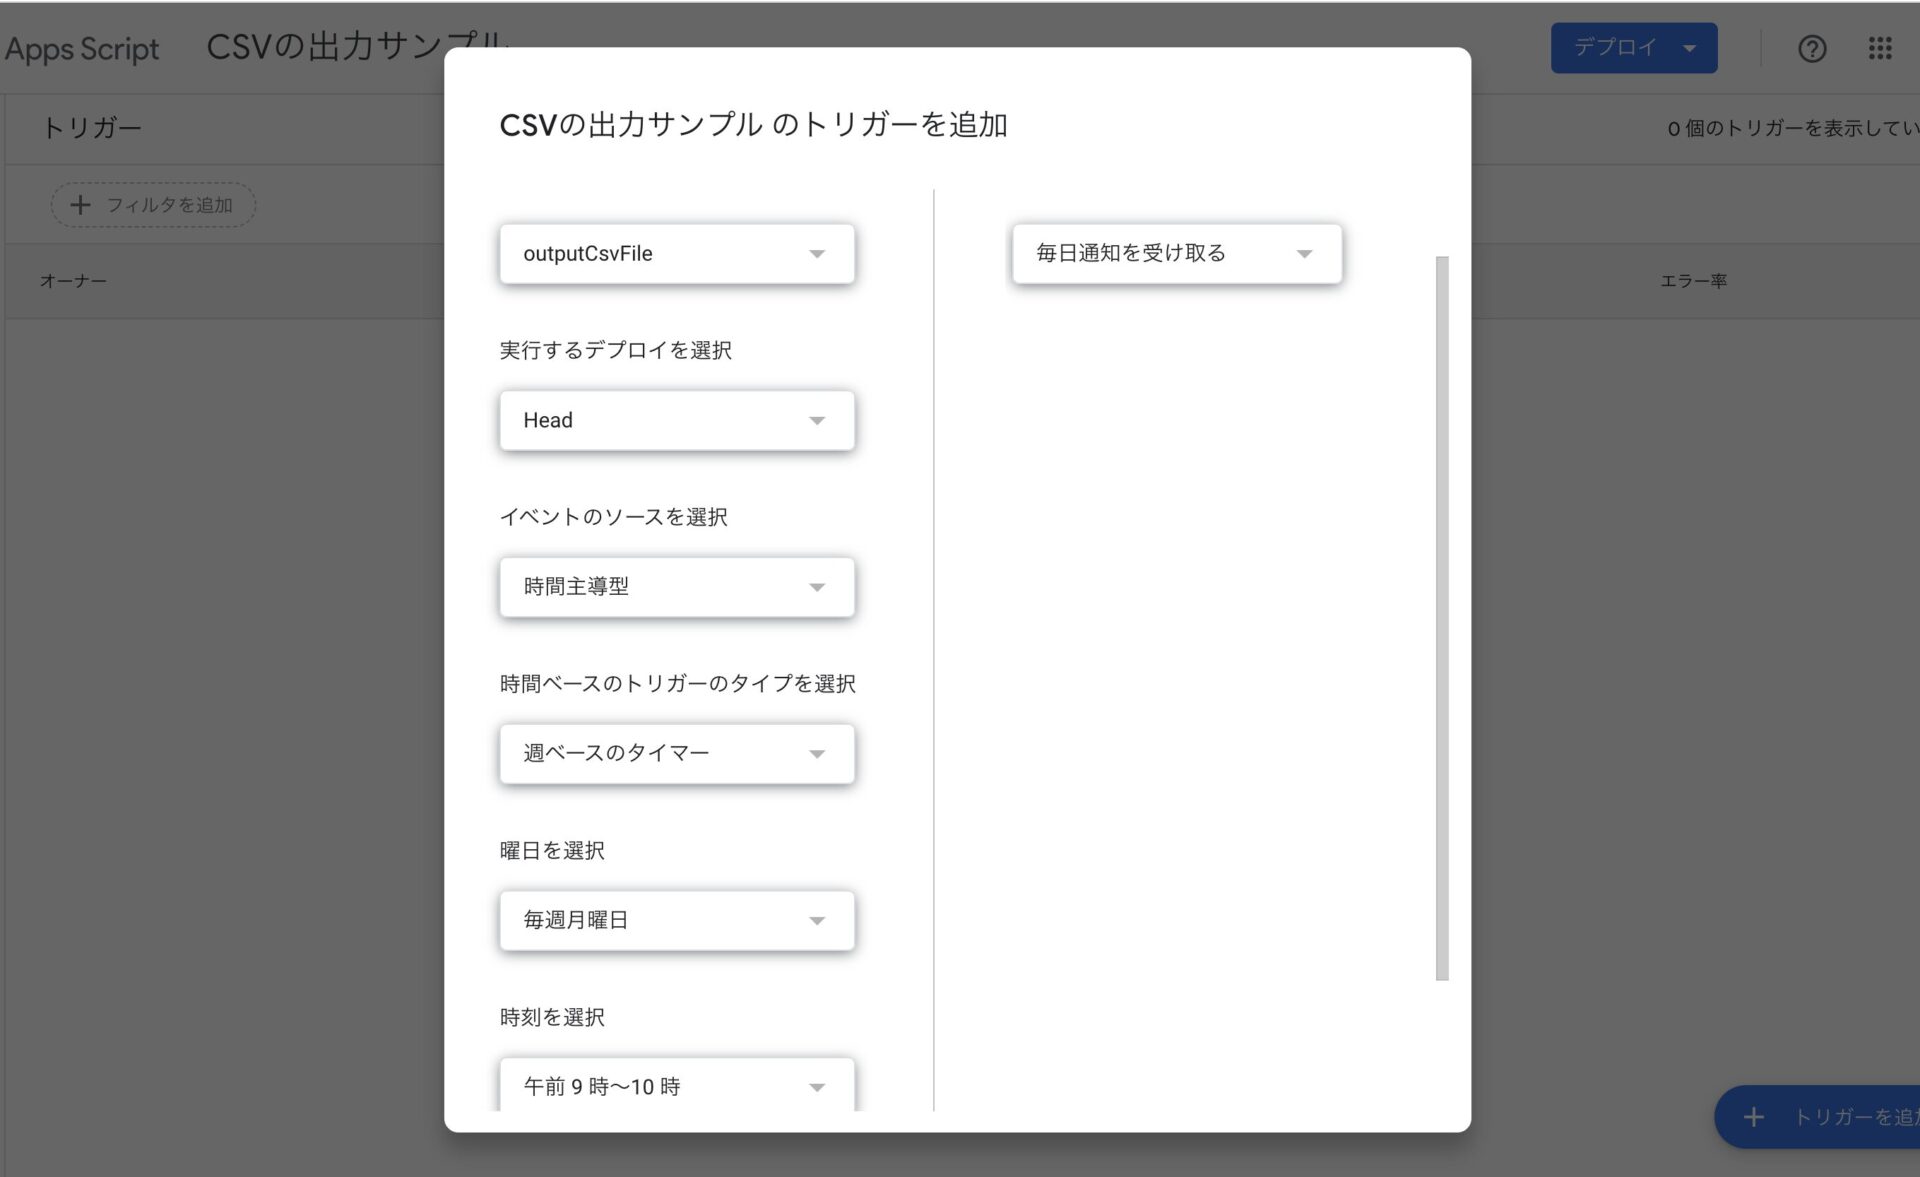Open the 午前 9 時〜10 時 time dropdown
The height and width of the screenshot is (1177, 1920).
point(677,1086)
